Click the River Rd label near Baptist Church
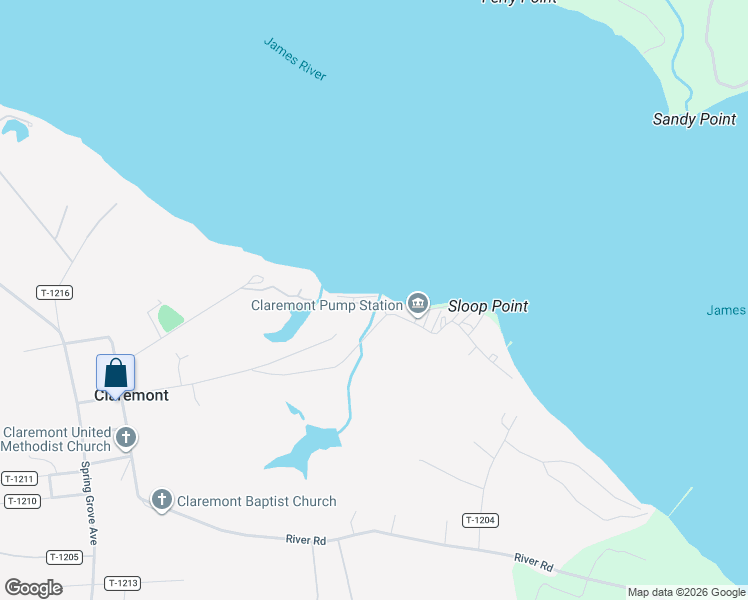 306,539
